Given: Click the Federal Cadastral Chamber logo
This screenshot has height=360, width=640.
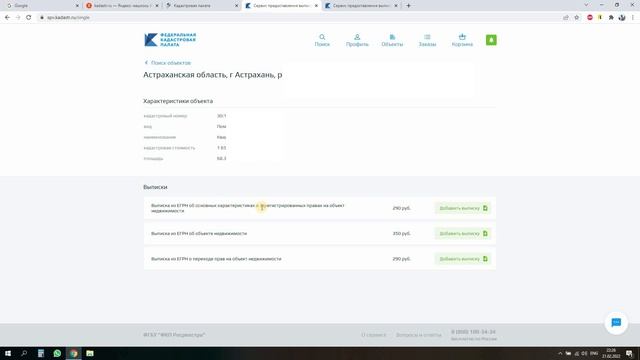Looking at the screenshot, I should click(170, 40).
